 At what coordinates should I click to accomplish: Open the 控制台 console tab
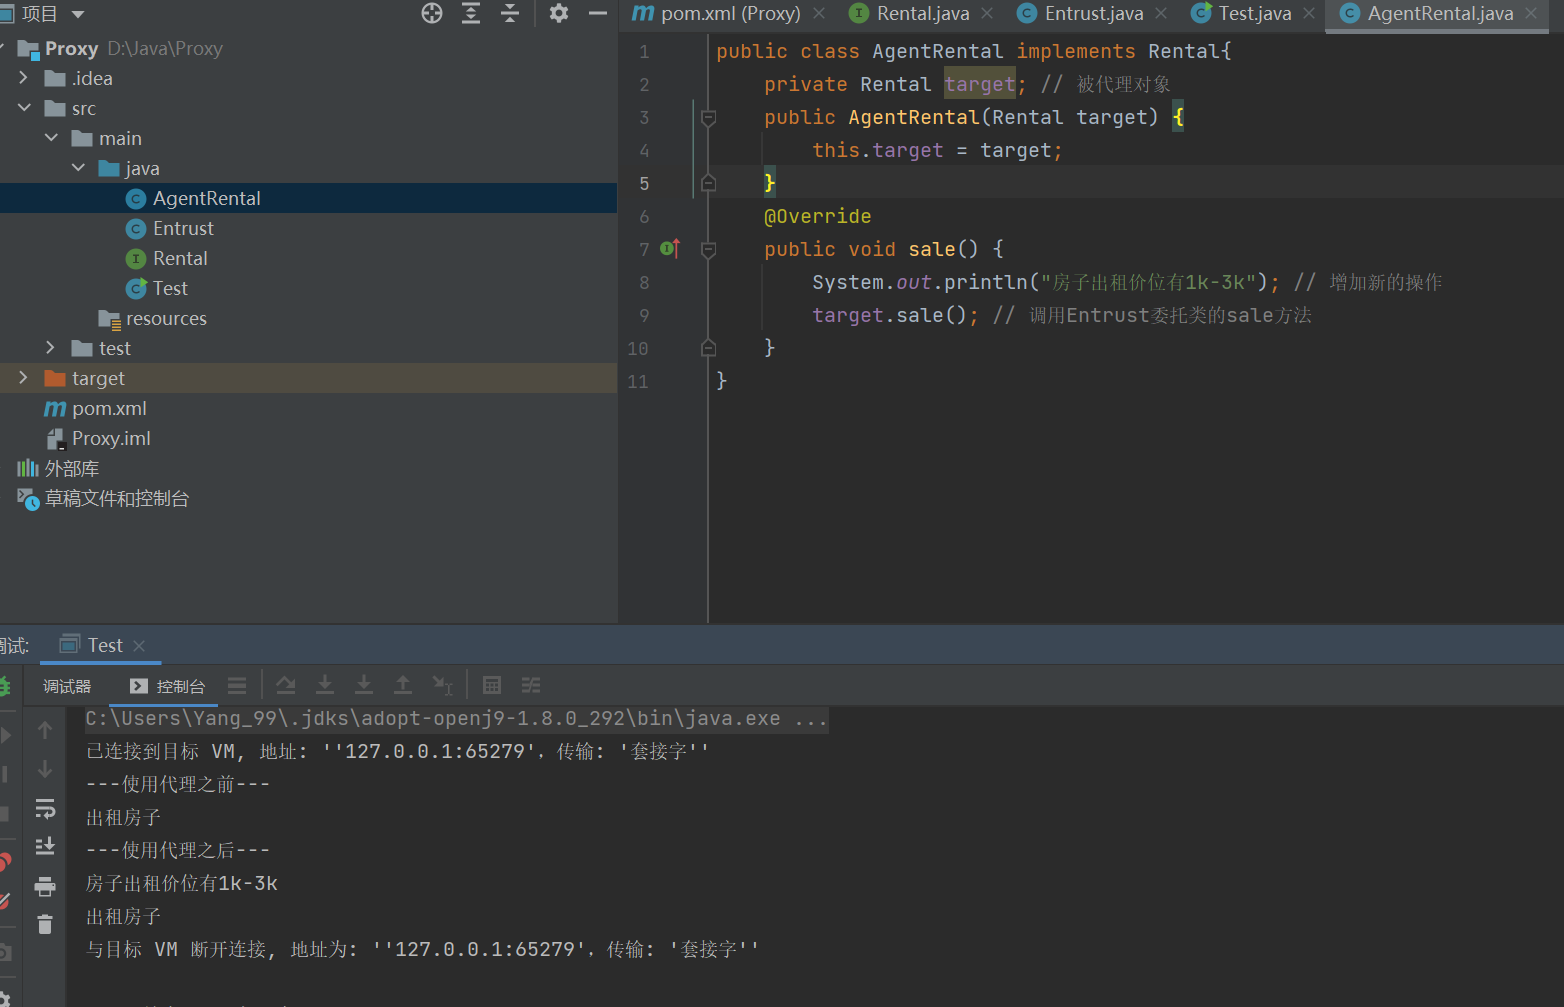(168, 686)
